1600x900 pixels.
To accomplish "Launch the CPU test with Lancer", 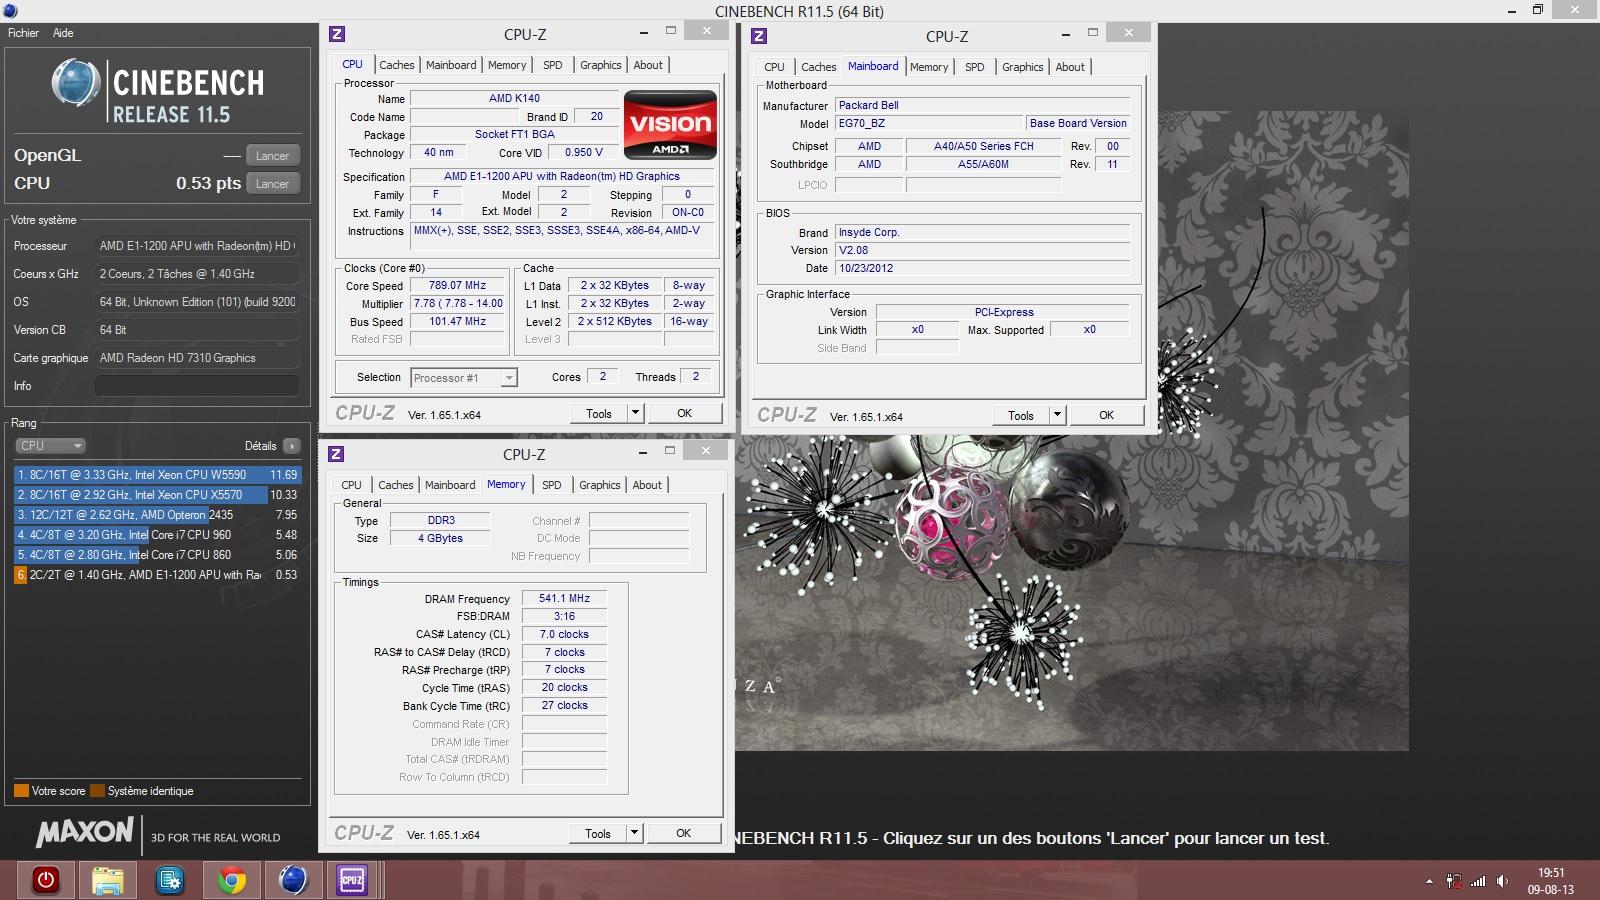I will (272, 184).
